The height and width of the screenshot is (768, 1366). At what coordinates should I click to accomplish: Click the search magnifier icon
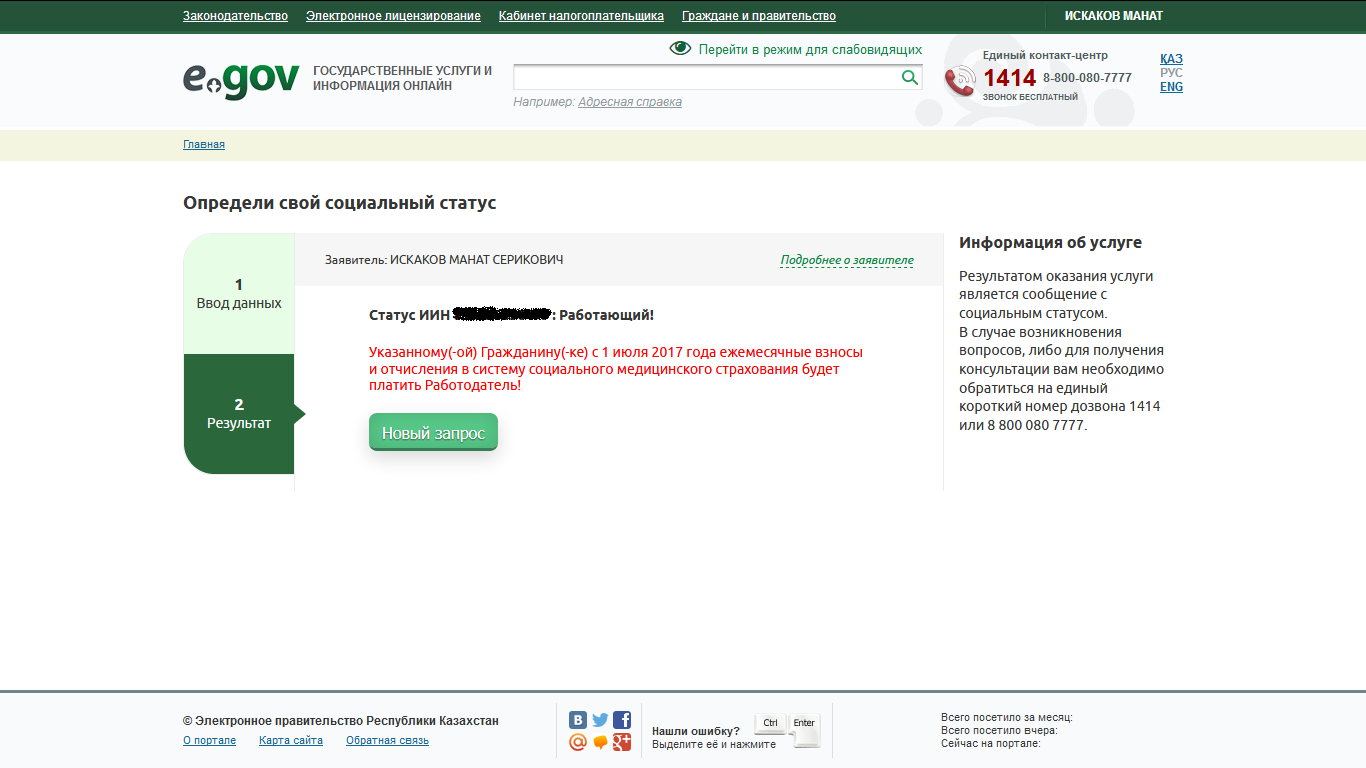coord(909,78)
